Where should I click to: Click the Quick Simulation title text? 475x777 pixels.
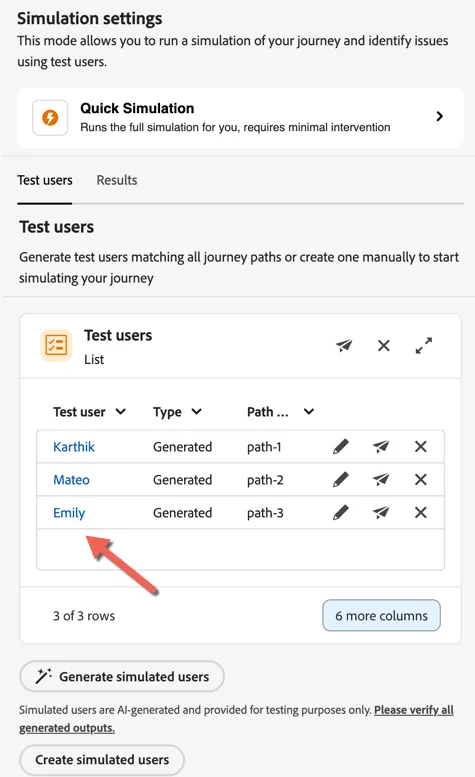[137, 108]
